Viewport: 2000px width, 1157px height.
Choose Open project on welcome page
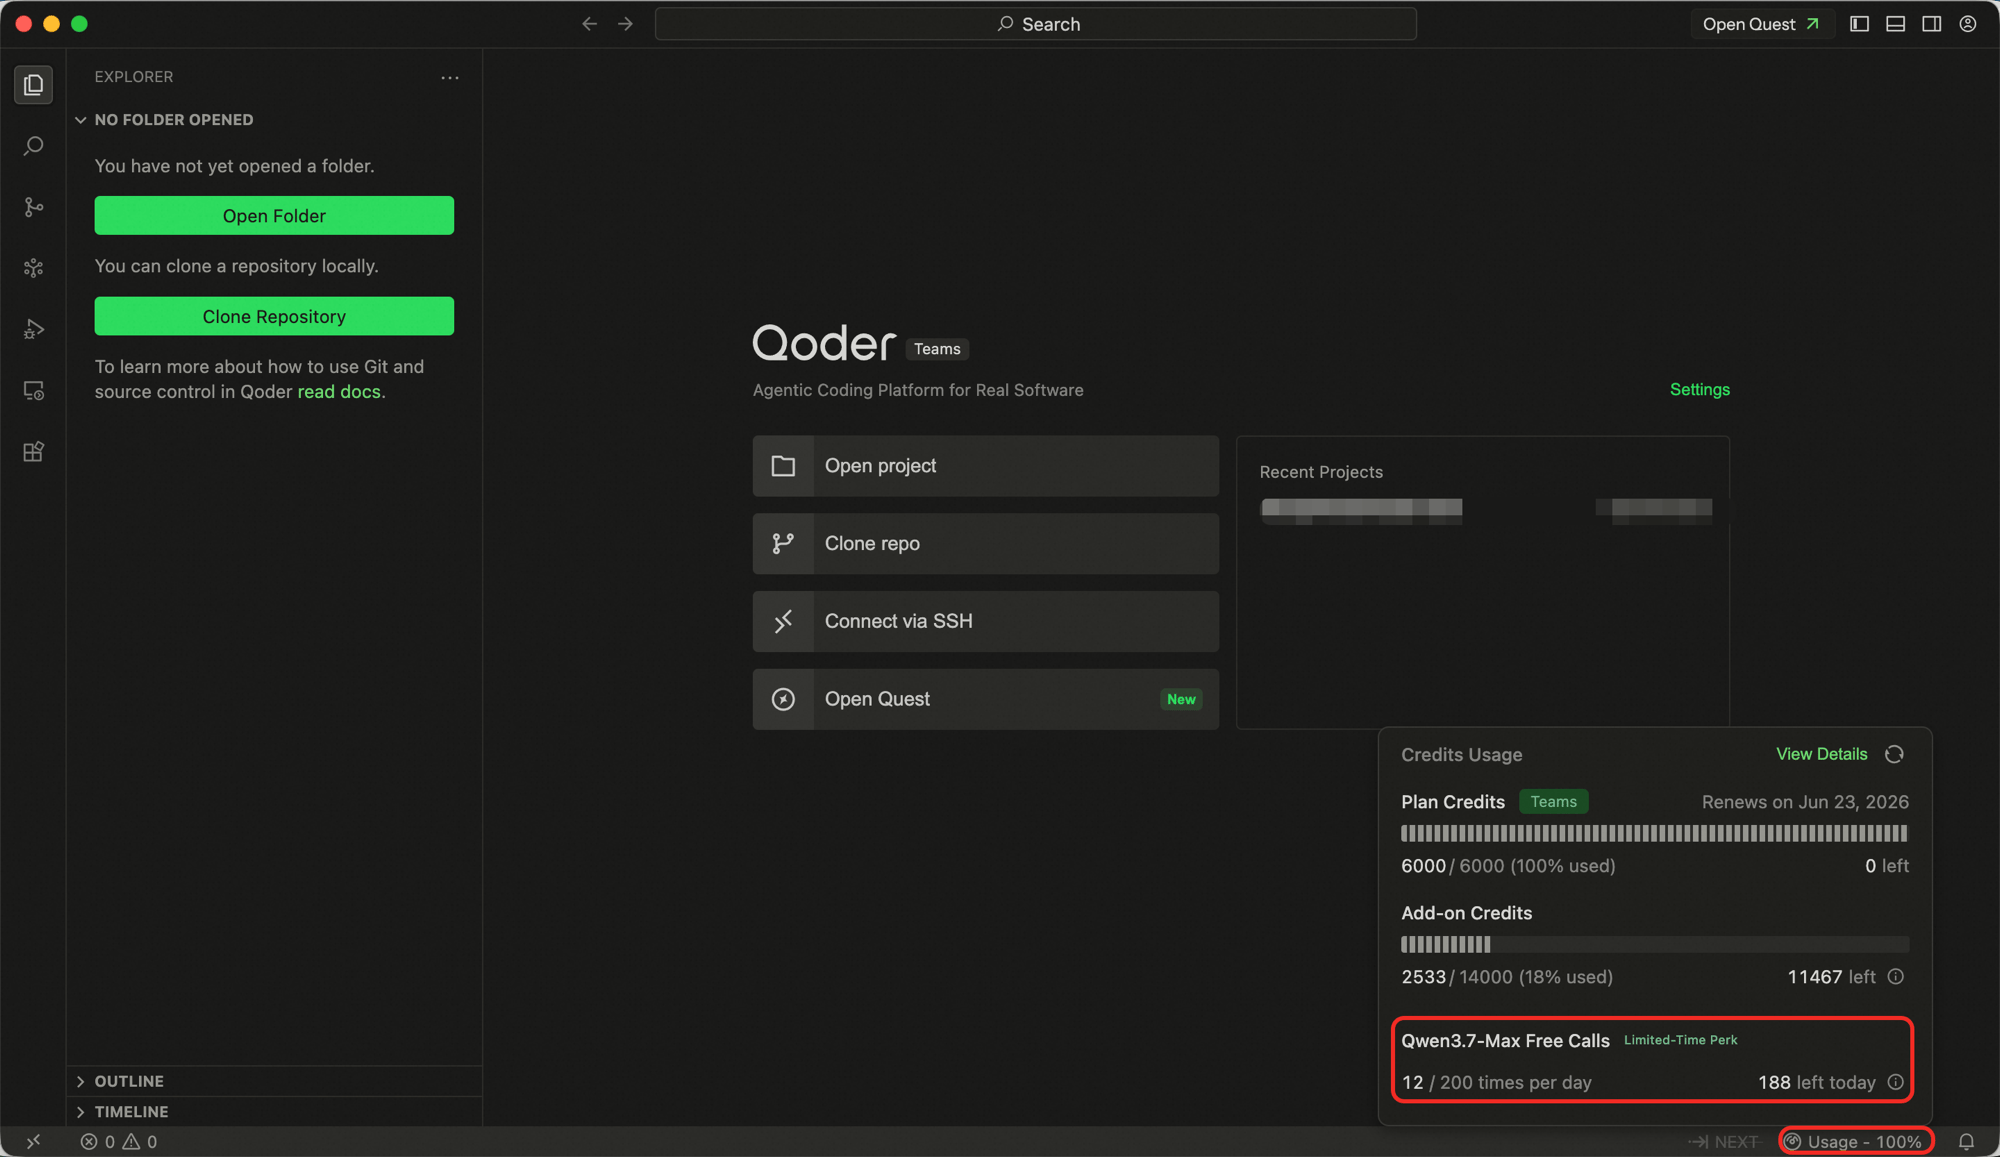pos(985,466)
